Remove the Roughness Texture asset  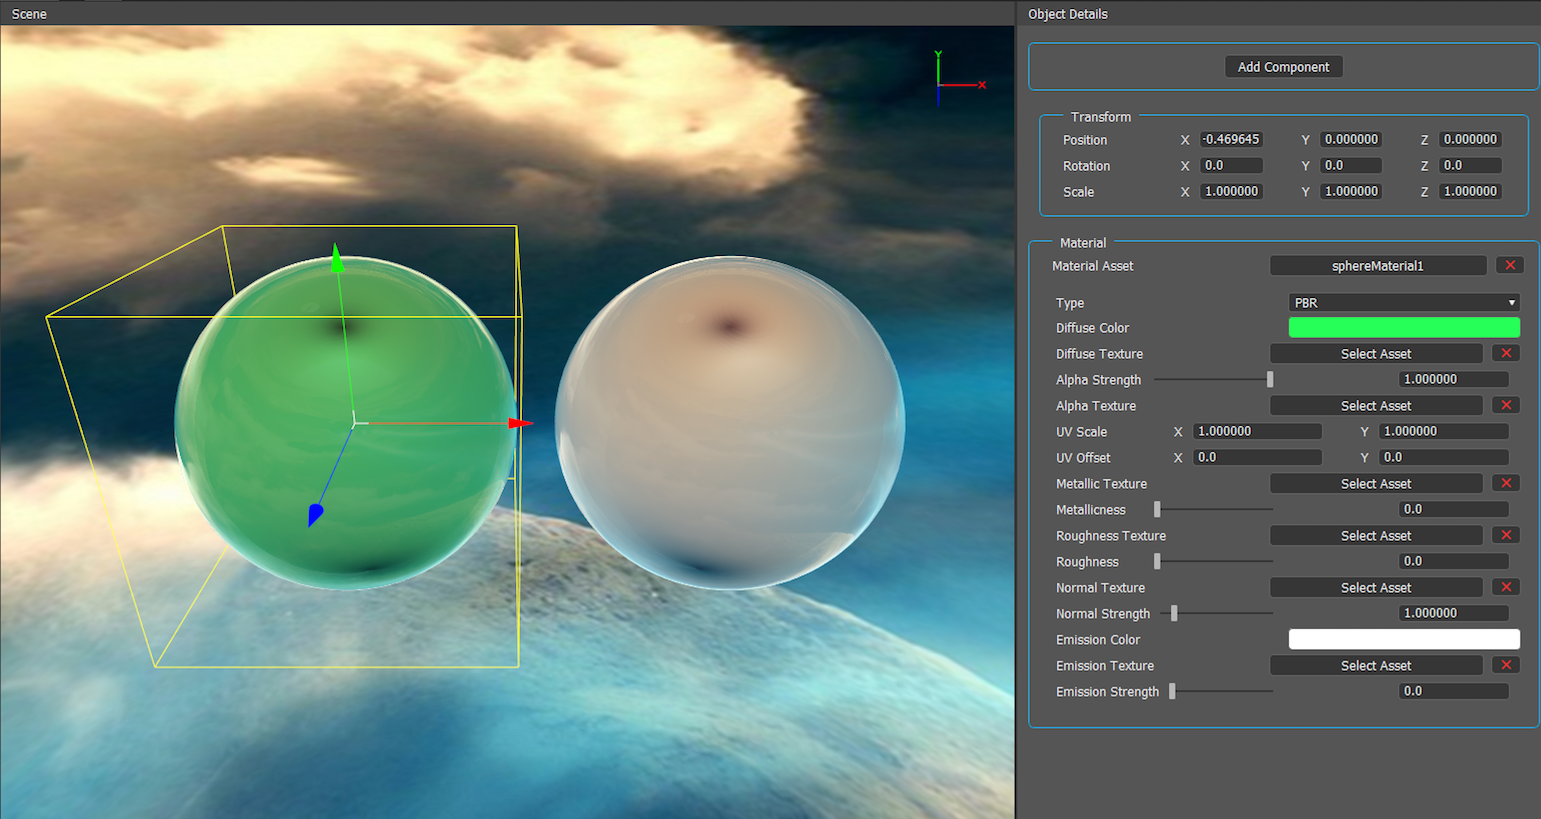[1506, 535]
